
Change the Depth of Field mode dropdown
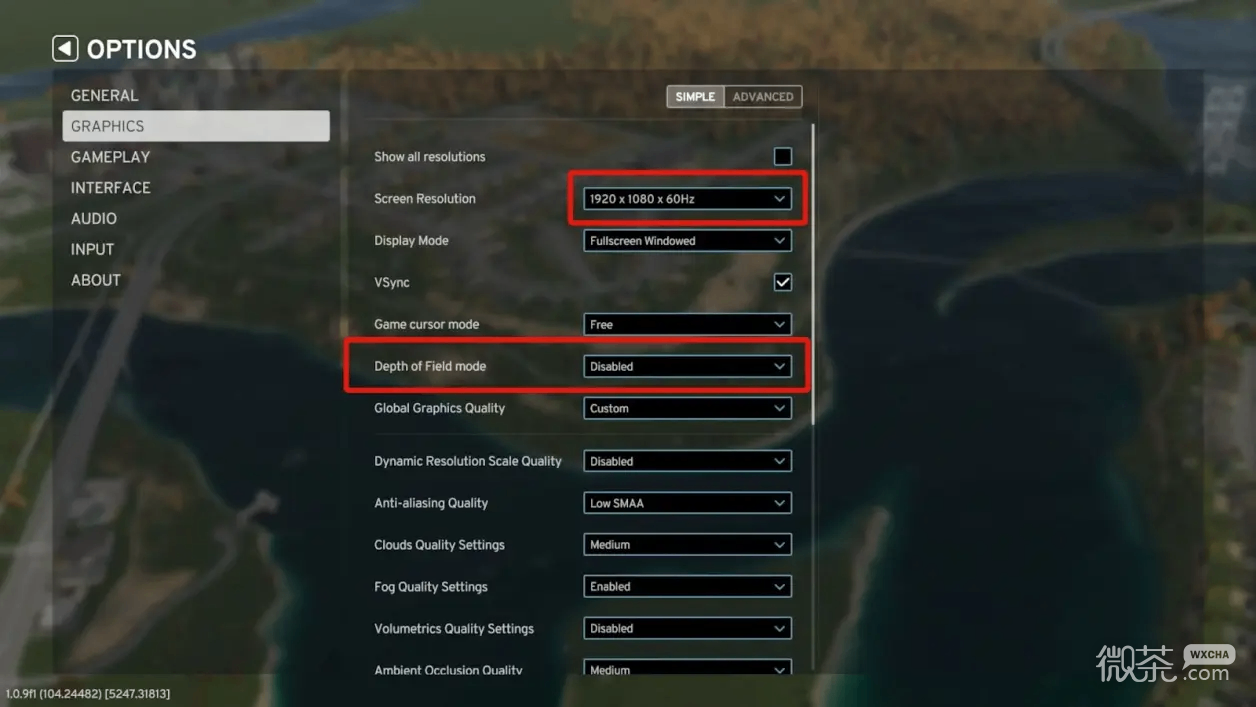[x=687, y=366]
